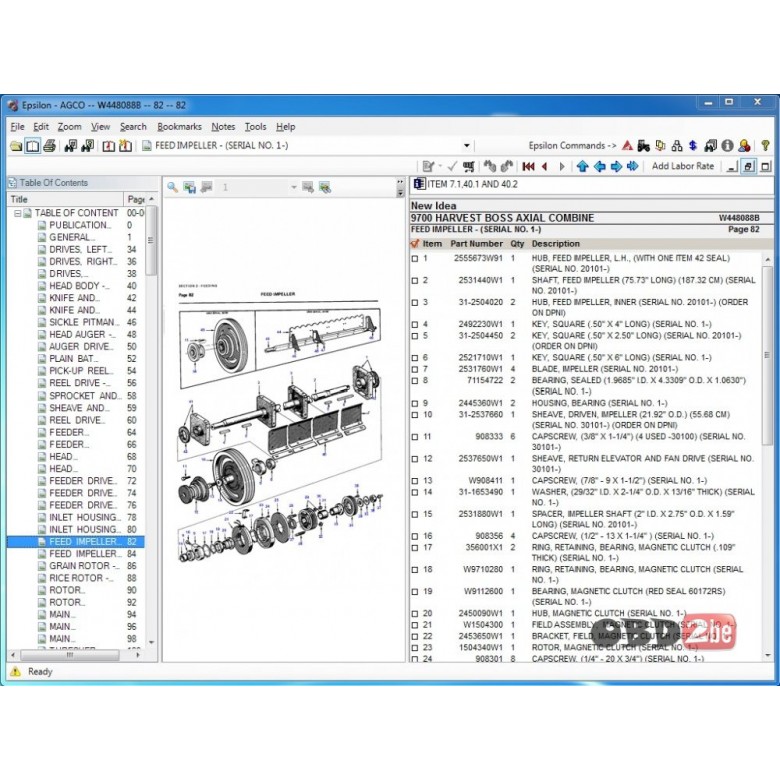Click the red AGCO triangle logo icon

[627, 146]
